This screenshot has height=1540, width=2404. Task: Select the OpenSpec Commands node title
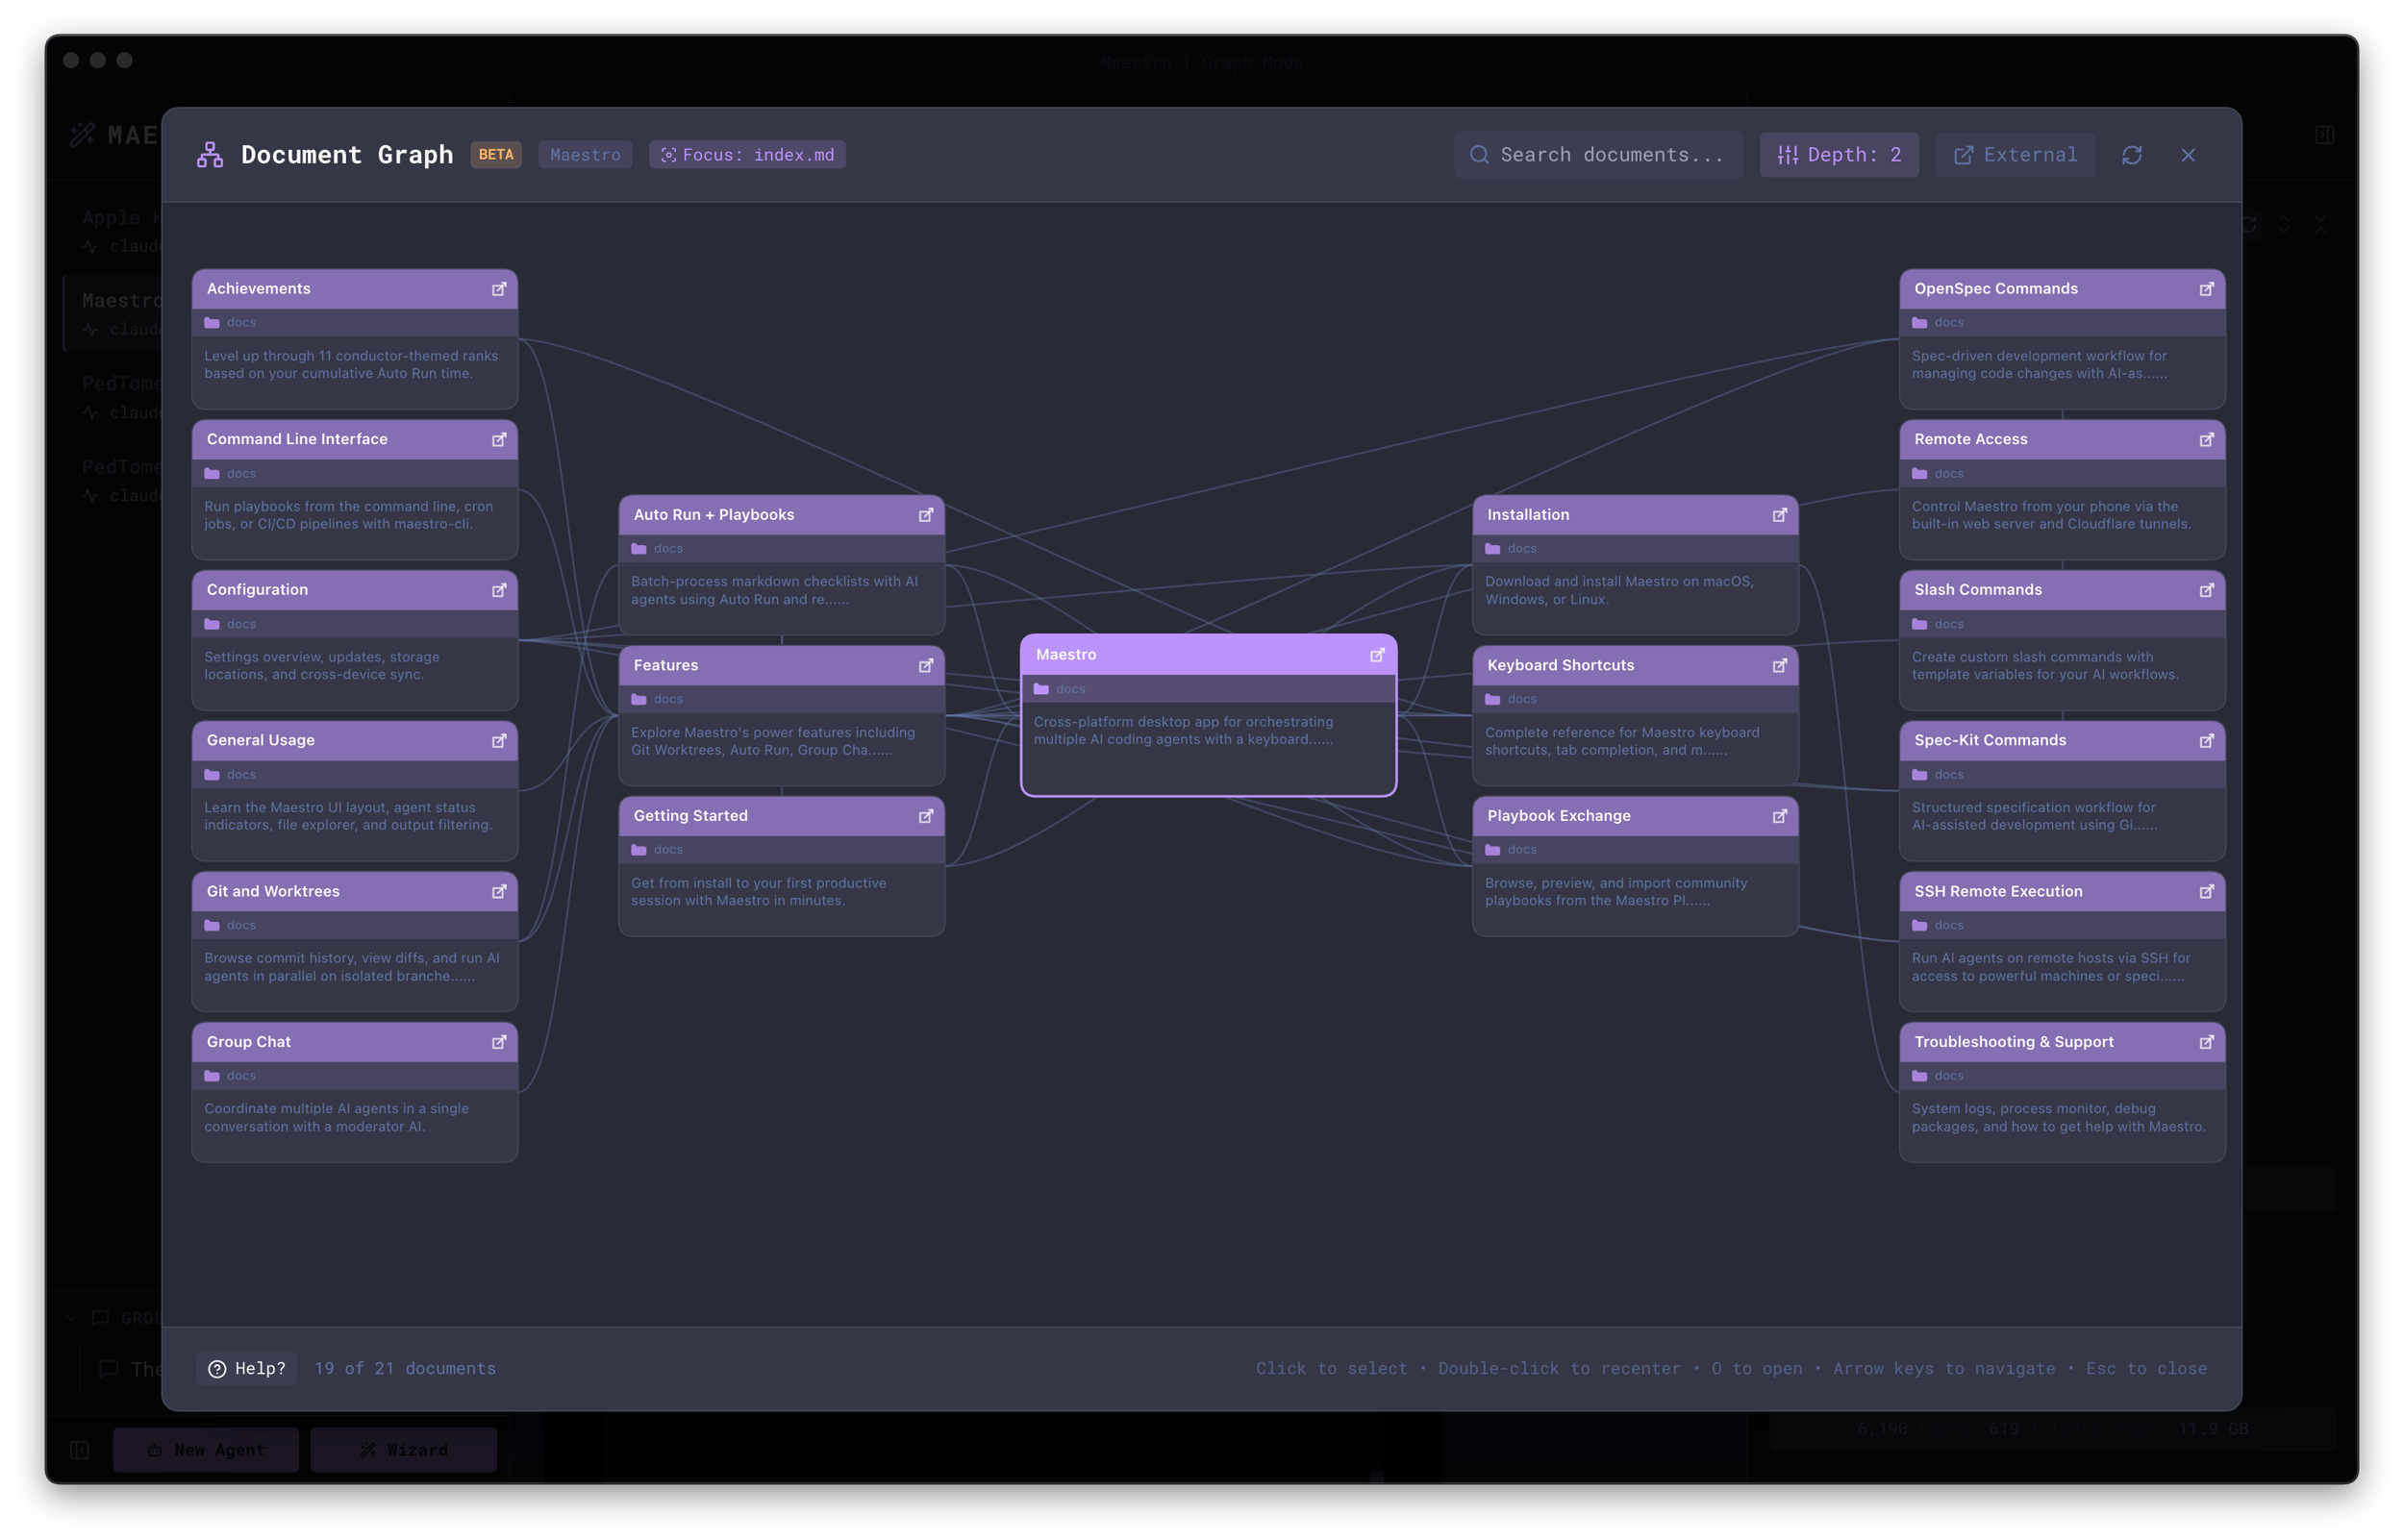tap(1996, 289)
